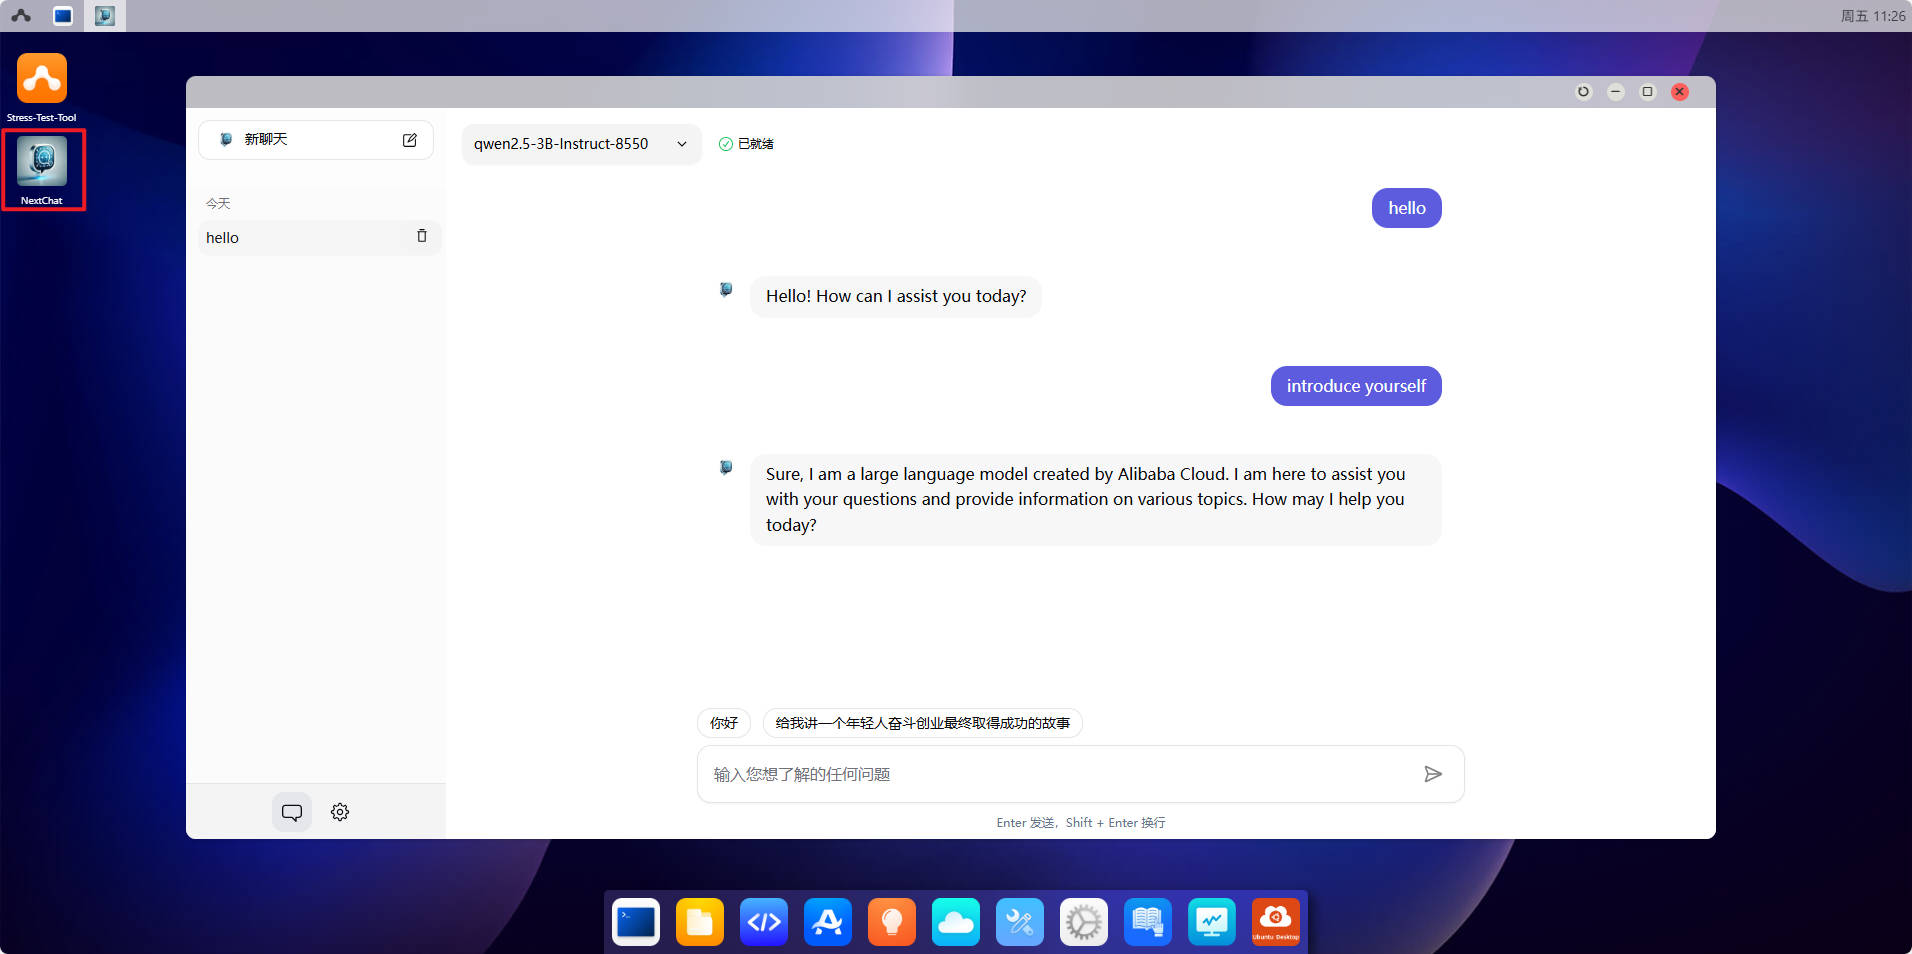
Task: Click the 你好 suggested prompt chip
Action: click(723, 723)
